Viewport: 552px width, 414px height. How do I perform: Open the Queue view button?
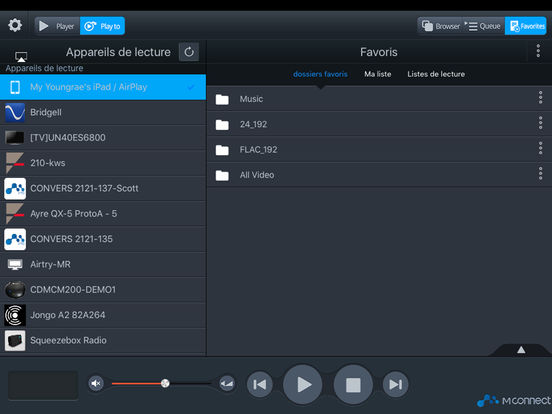483,26
